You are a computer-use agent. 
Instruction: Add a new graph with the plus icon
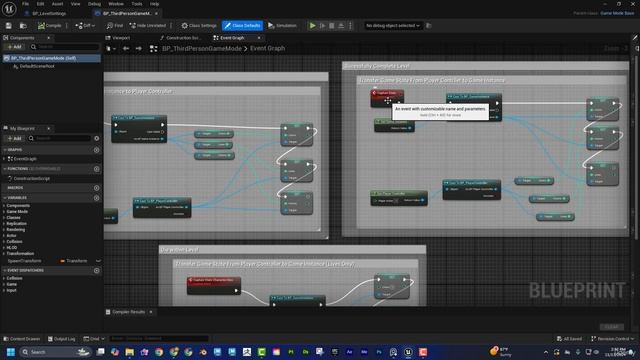(x=97, y=150)
